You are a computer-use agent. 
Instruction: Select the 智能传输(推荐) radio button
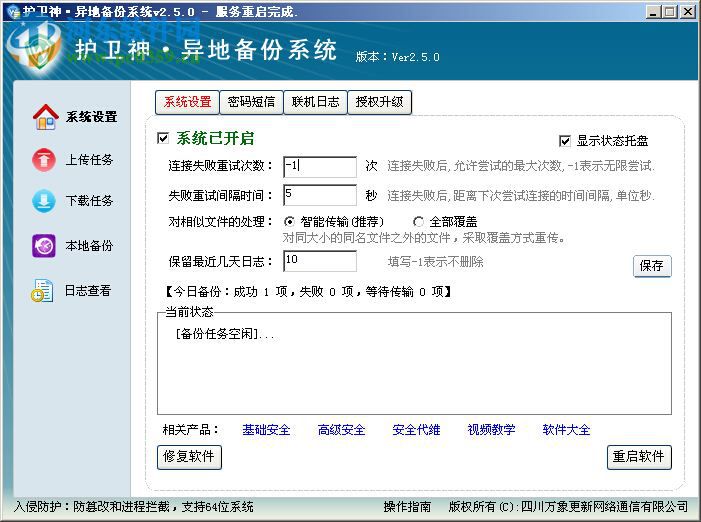pyautogui.click(x=289, y=222)
